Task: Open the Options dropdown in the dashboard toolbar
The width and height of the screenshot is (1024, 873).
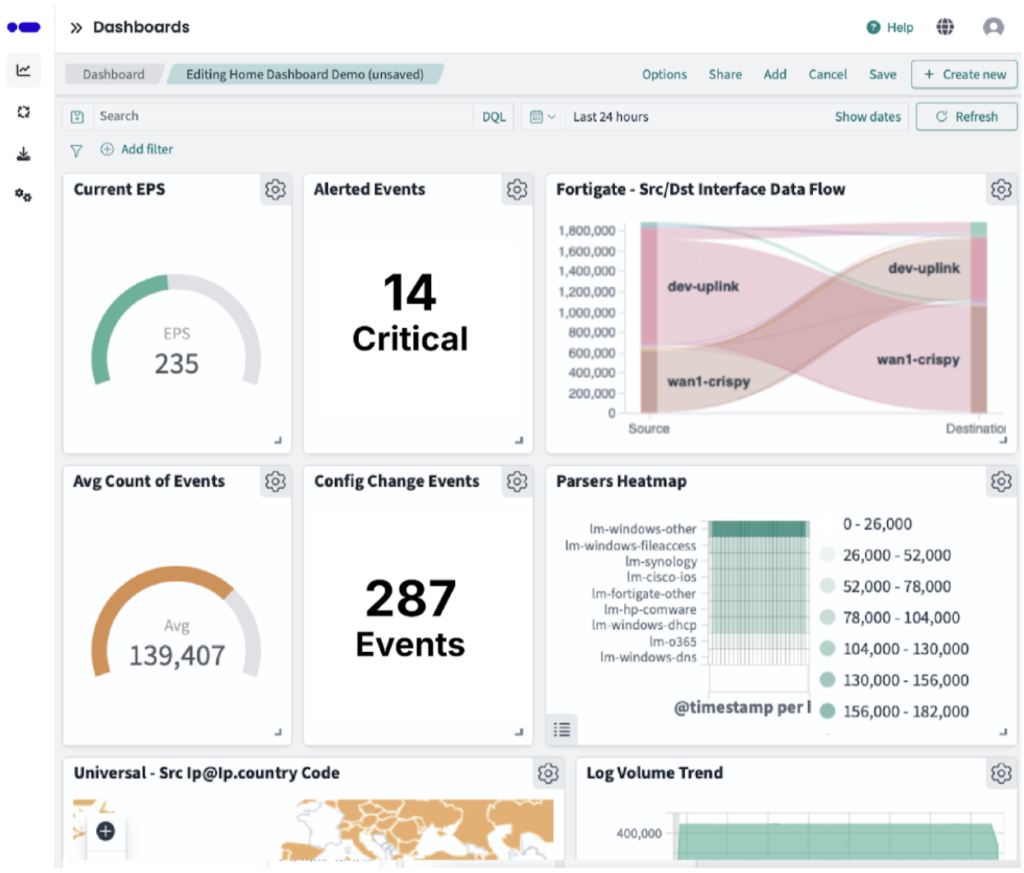Action: pos(664,74)
